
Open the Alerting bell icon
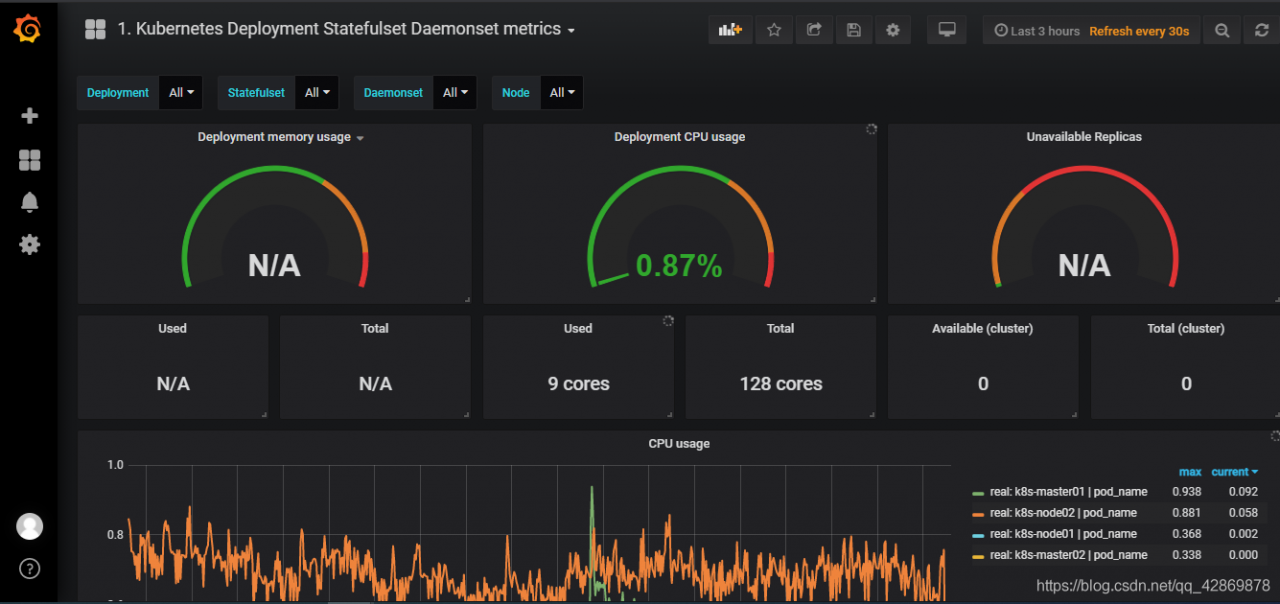29,202
